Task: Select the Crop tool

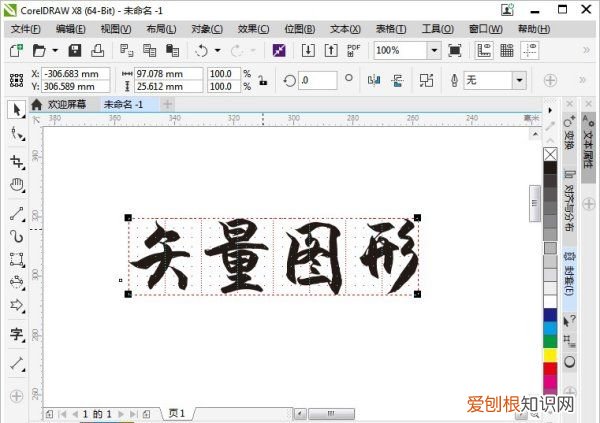Action: [x=17, y=162]
